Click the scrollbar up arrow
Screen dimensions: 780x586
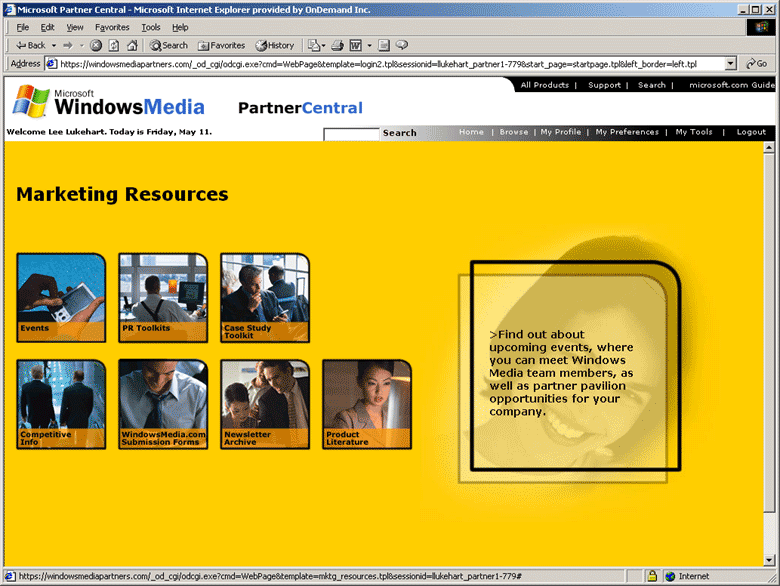coord(769,147)
